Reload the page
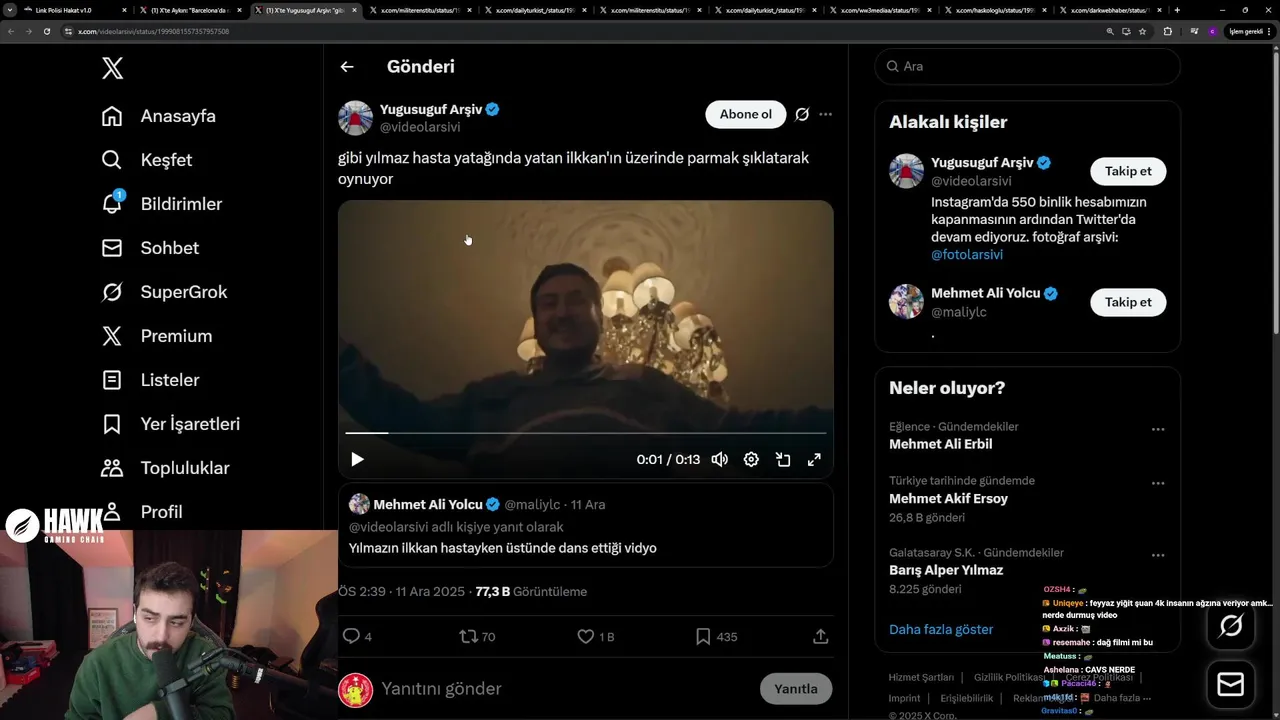This screenshot has height=720, width=1280. (x=46, y=31)
